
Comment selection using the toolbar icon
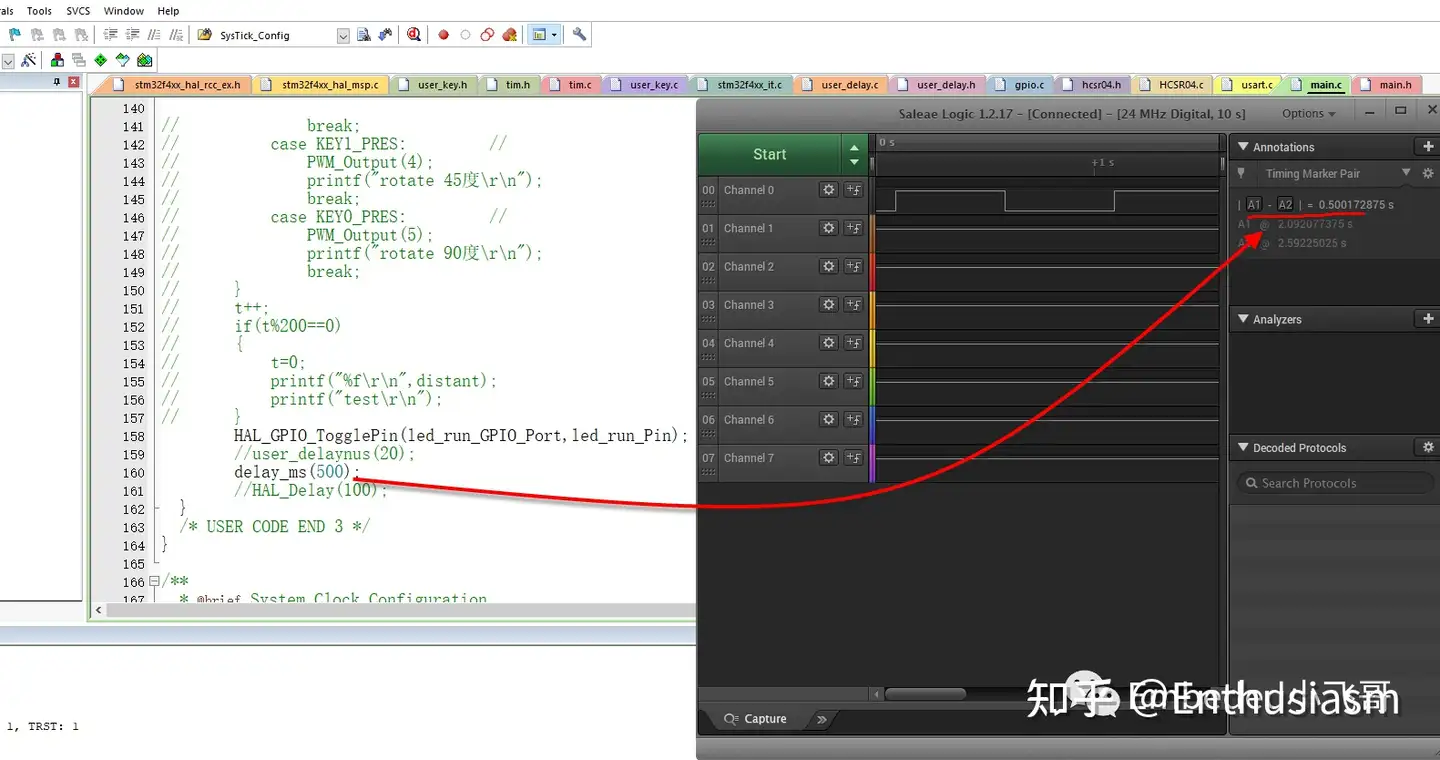(152, 35)
